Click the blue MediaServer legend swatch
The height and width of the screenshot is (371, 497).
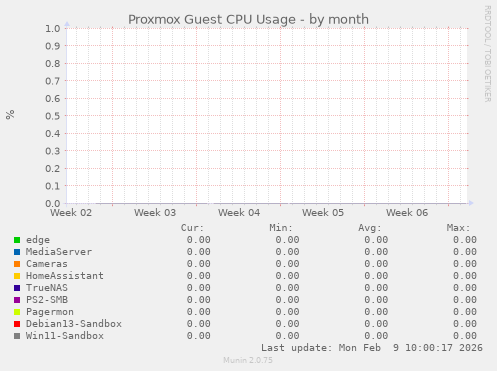[x=17, y=252]
